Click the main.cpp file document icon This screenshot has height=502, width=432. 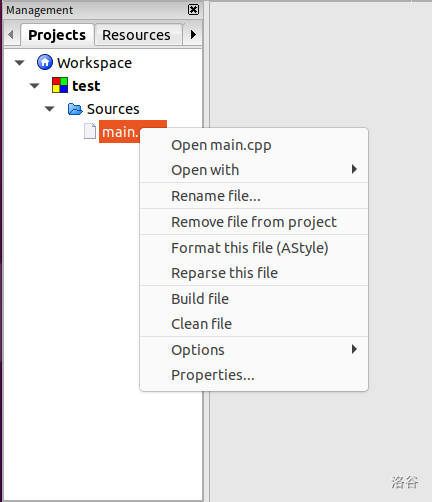click(90, 131)
